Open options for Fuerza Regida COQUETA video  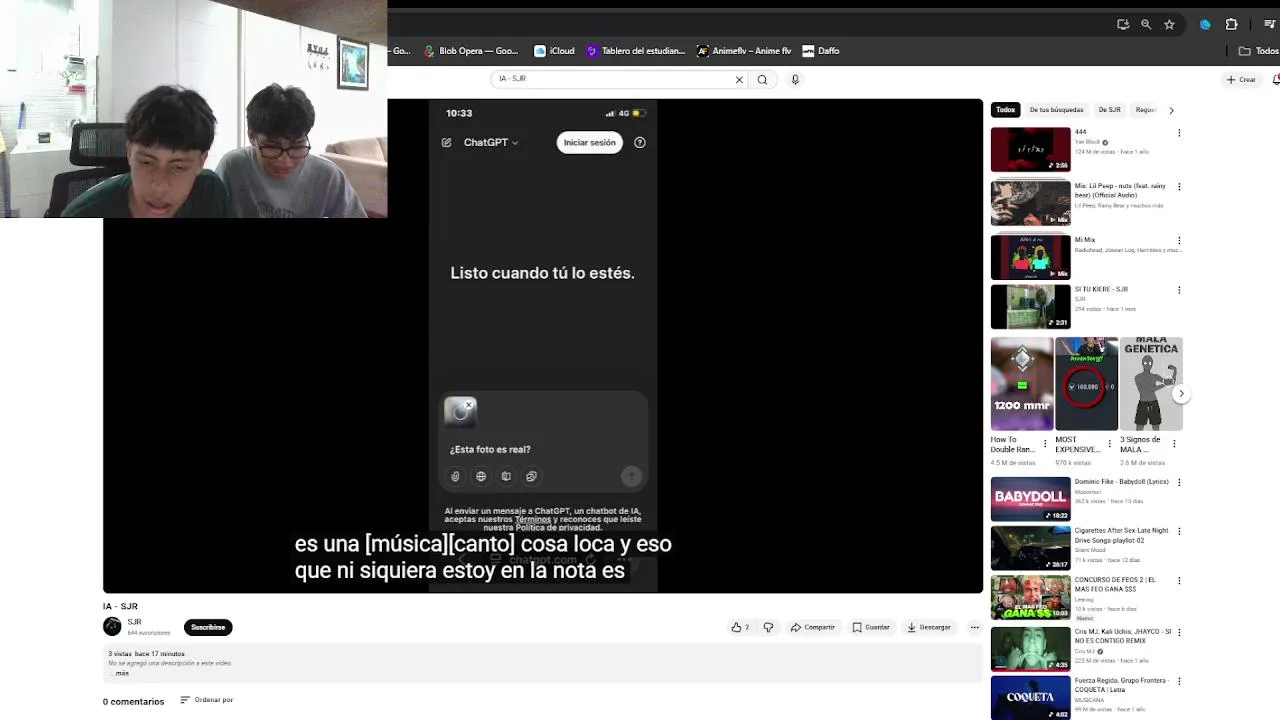pyautogui.click(x=1179, y=681)
